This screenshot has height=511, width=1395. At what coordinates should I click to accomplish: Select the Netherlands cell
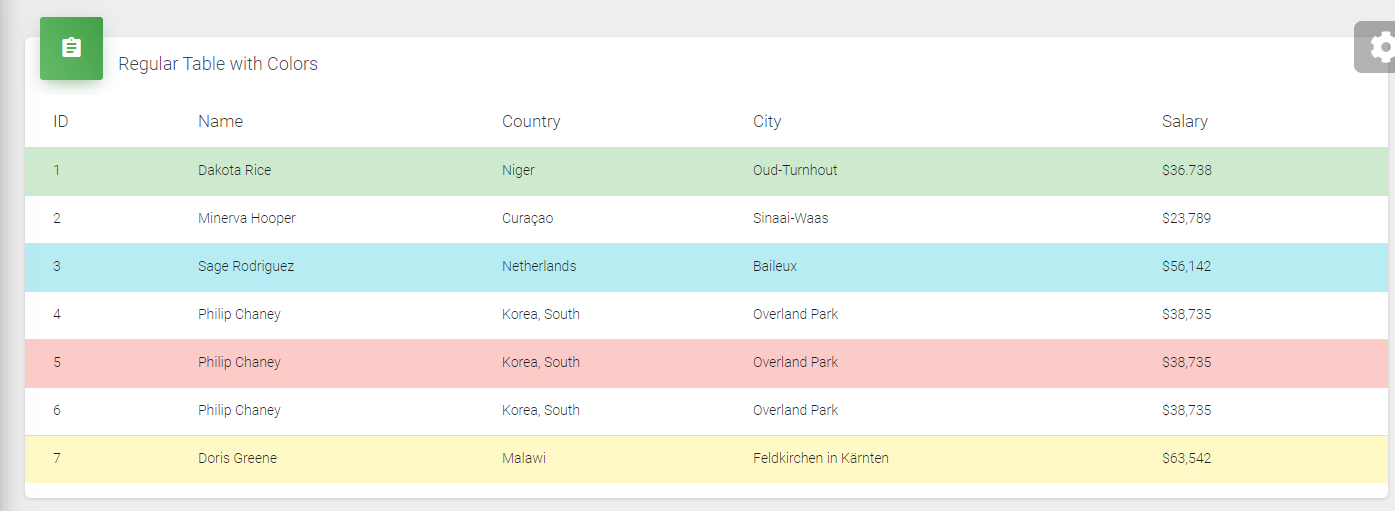(x=539, y=266)
